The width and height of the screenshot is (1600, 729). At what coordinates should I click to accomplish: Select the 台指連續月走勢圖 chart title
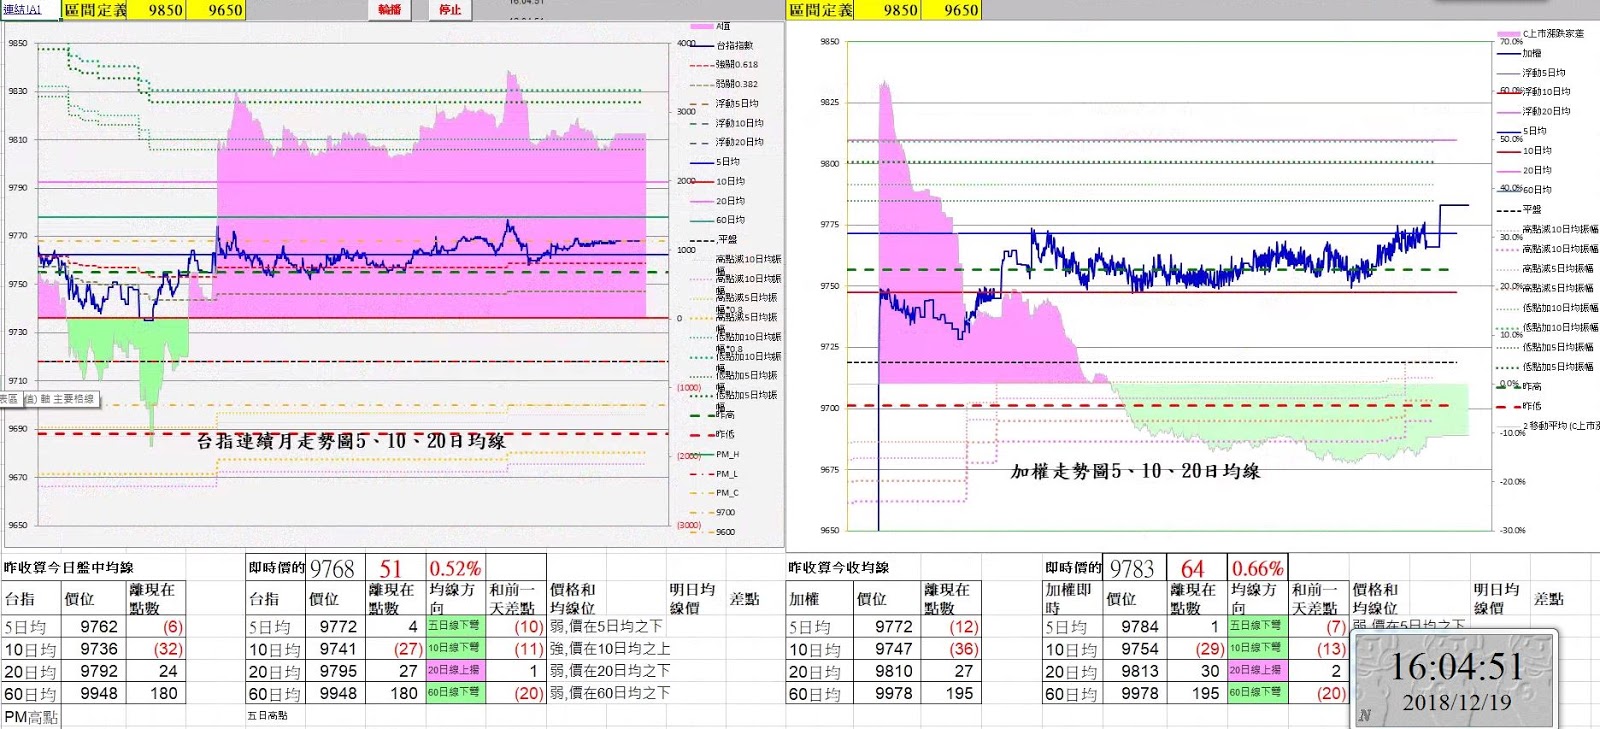(351, 440)
